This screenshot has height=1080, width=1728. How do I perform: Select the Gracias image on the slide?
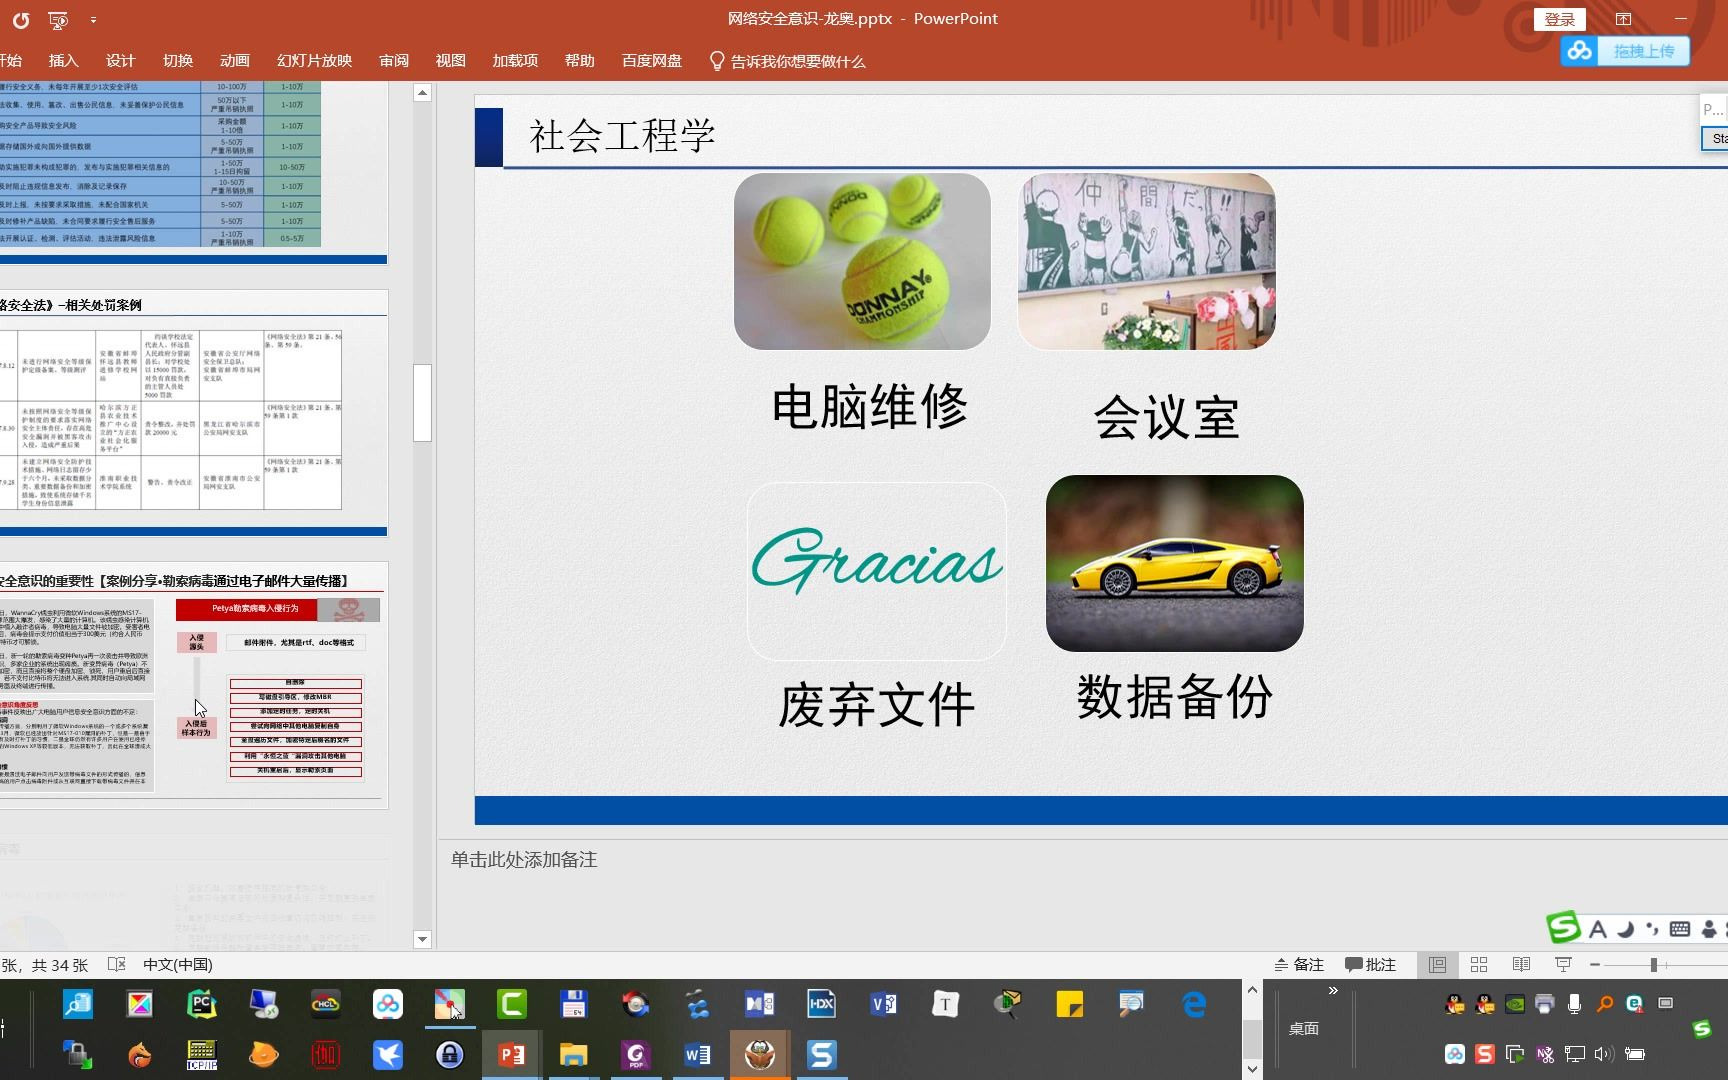tap(877, 571)
